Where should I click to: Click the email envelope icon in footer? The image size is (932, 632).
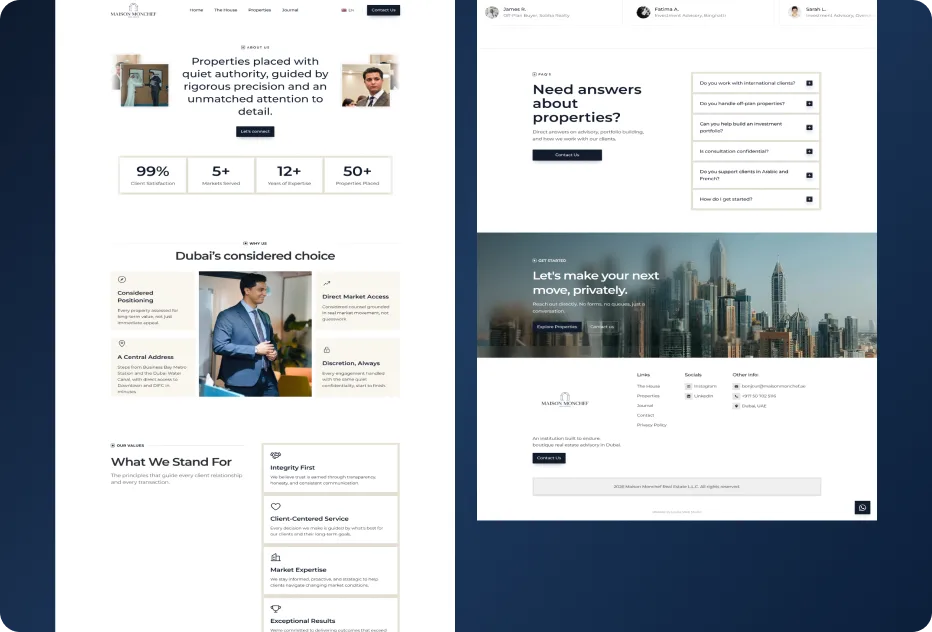click(736, 386)
